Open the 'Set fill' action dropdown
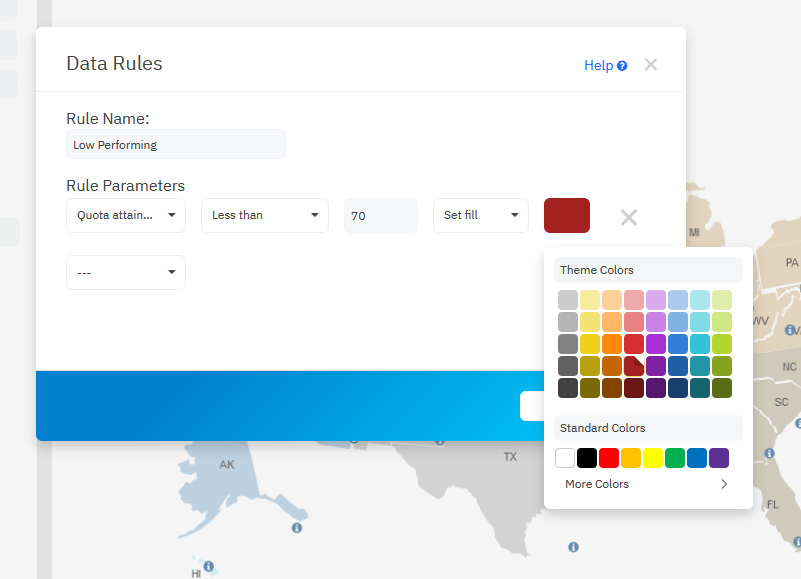 [x=481, y=215]
